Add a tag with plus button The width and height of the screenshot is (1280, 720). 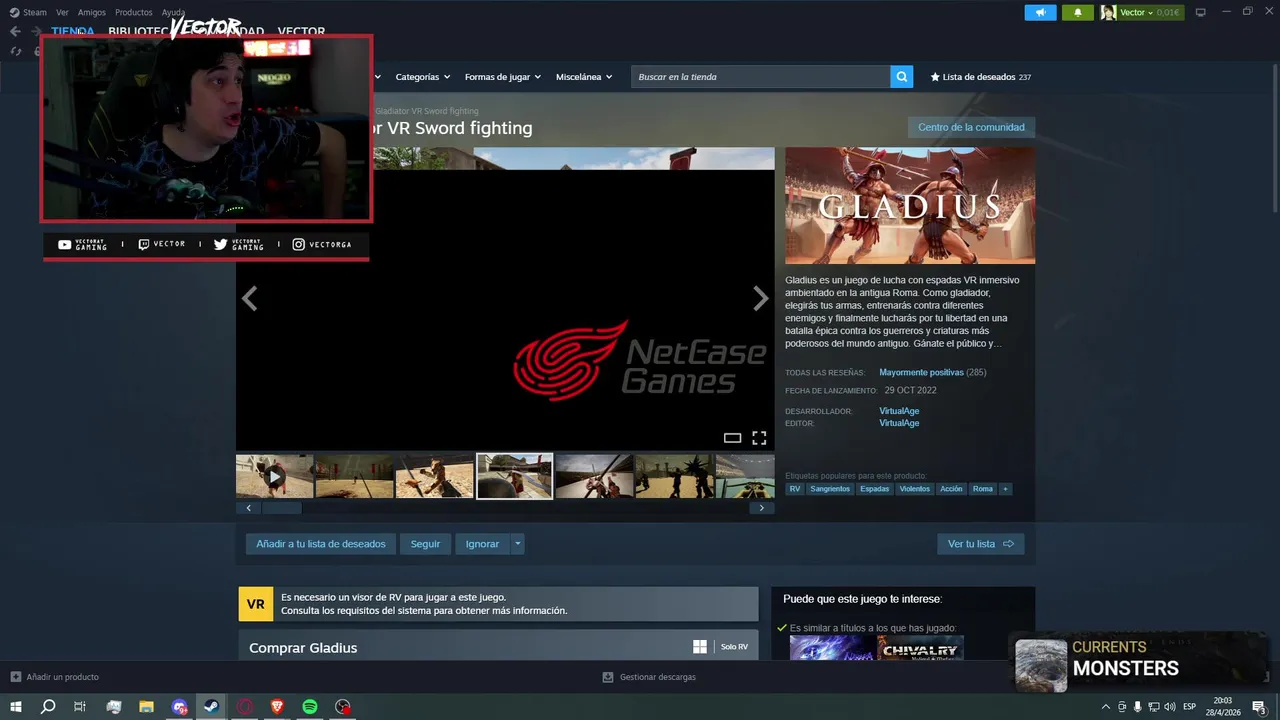click(1005, 489)
